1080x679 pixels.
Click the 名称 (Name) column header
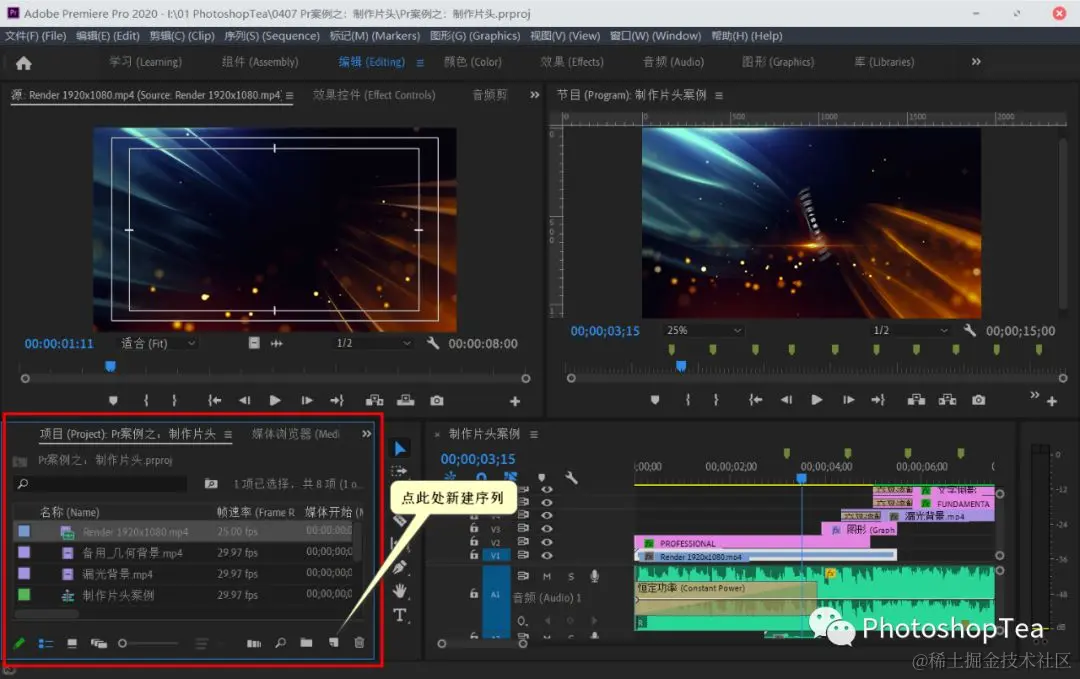point(69,512)
